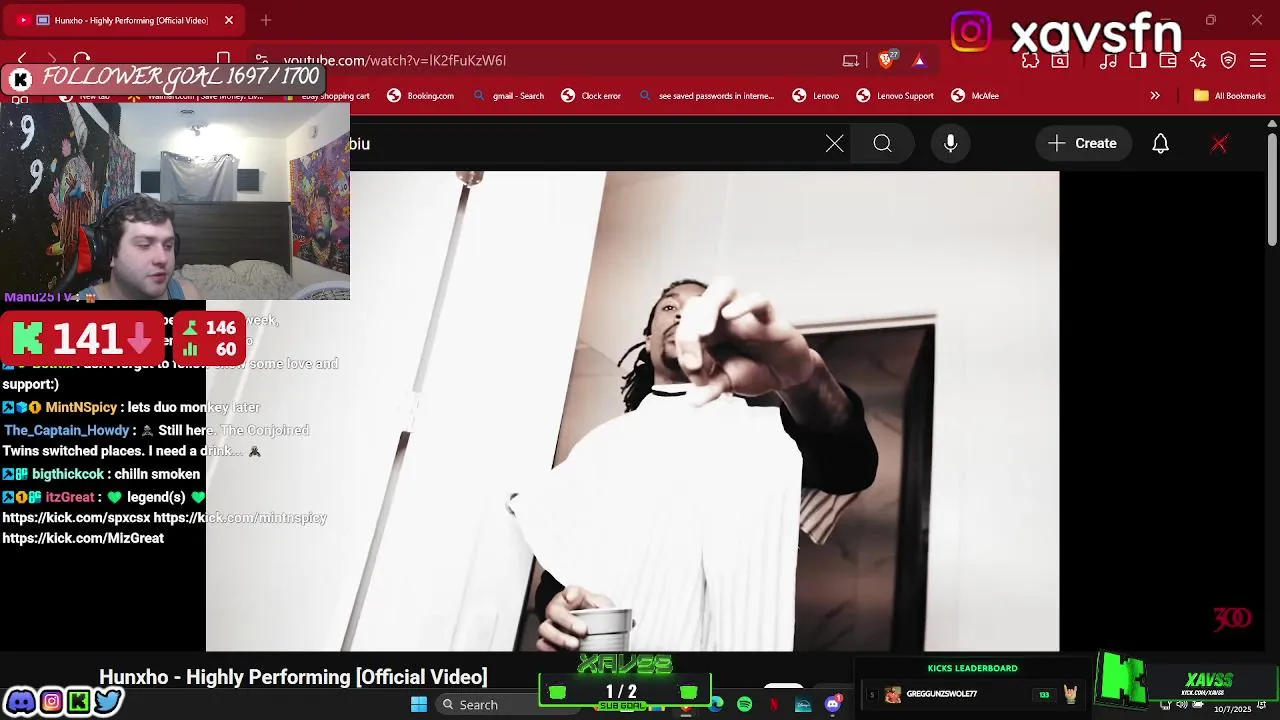Image resolution: width=1280 pixels, height=720 pixels.
Task: Click the https://kick.com/MizGreat chat link
Action: [83, 538]
